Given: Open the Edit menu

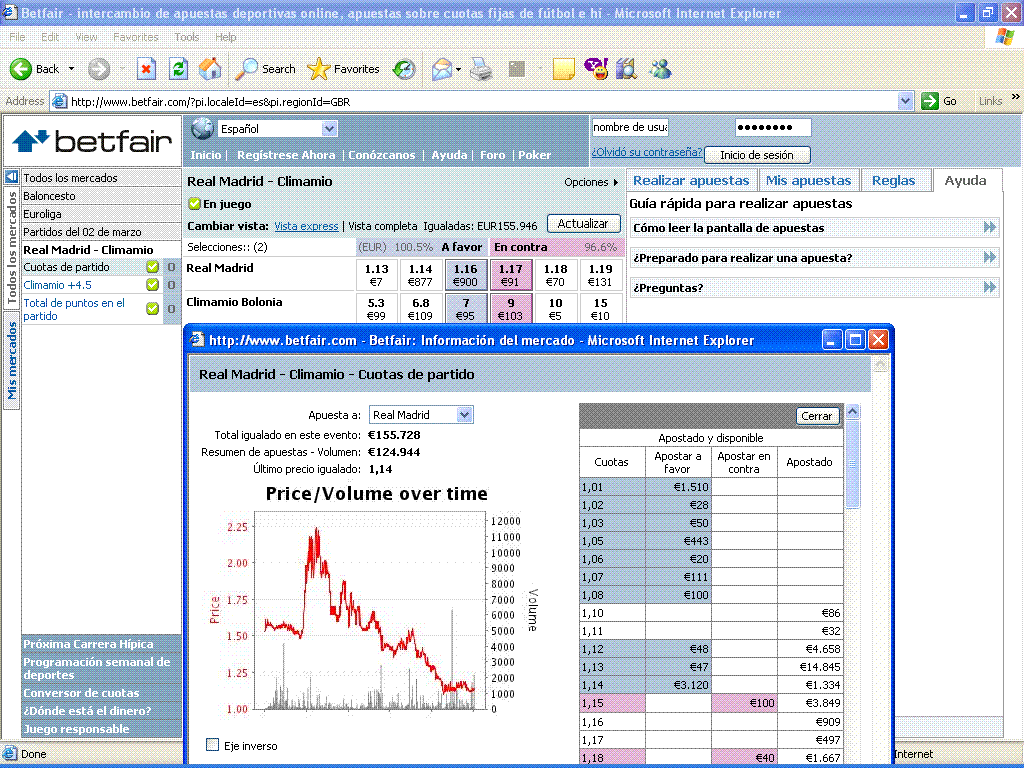Looking at the screenshot, I should tap(50, 37).
